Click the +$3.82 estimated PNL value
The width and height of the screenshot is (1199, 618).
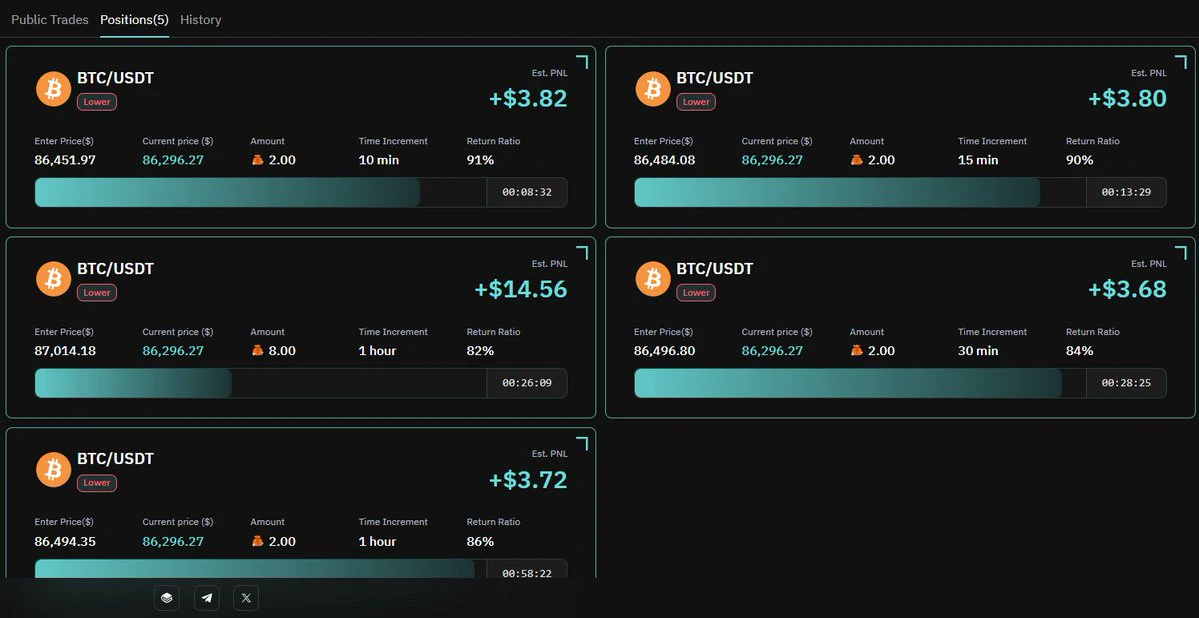528,99
